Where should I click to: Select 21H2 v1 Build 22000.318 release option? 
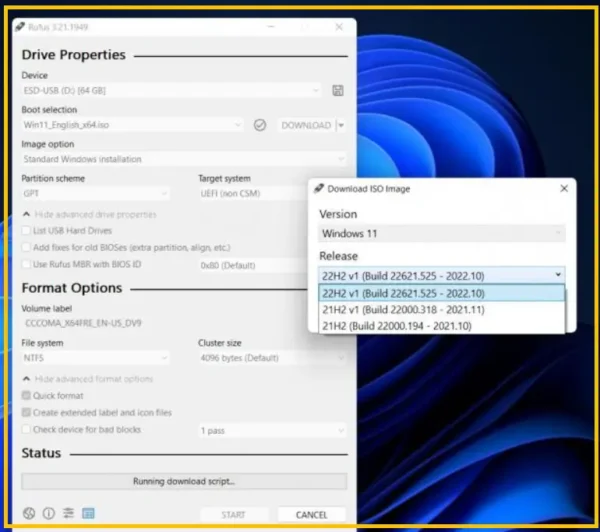coord(442,310)
